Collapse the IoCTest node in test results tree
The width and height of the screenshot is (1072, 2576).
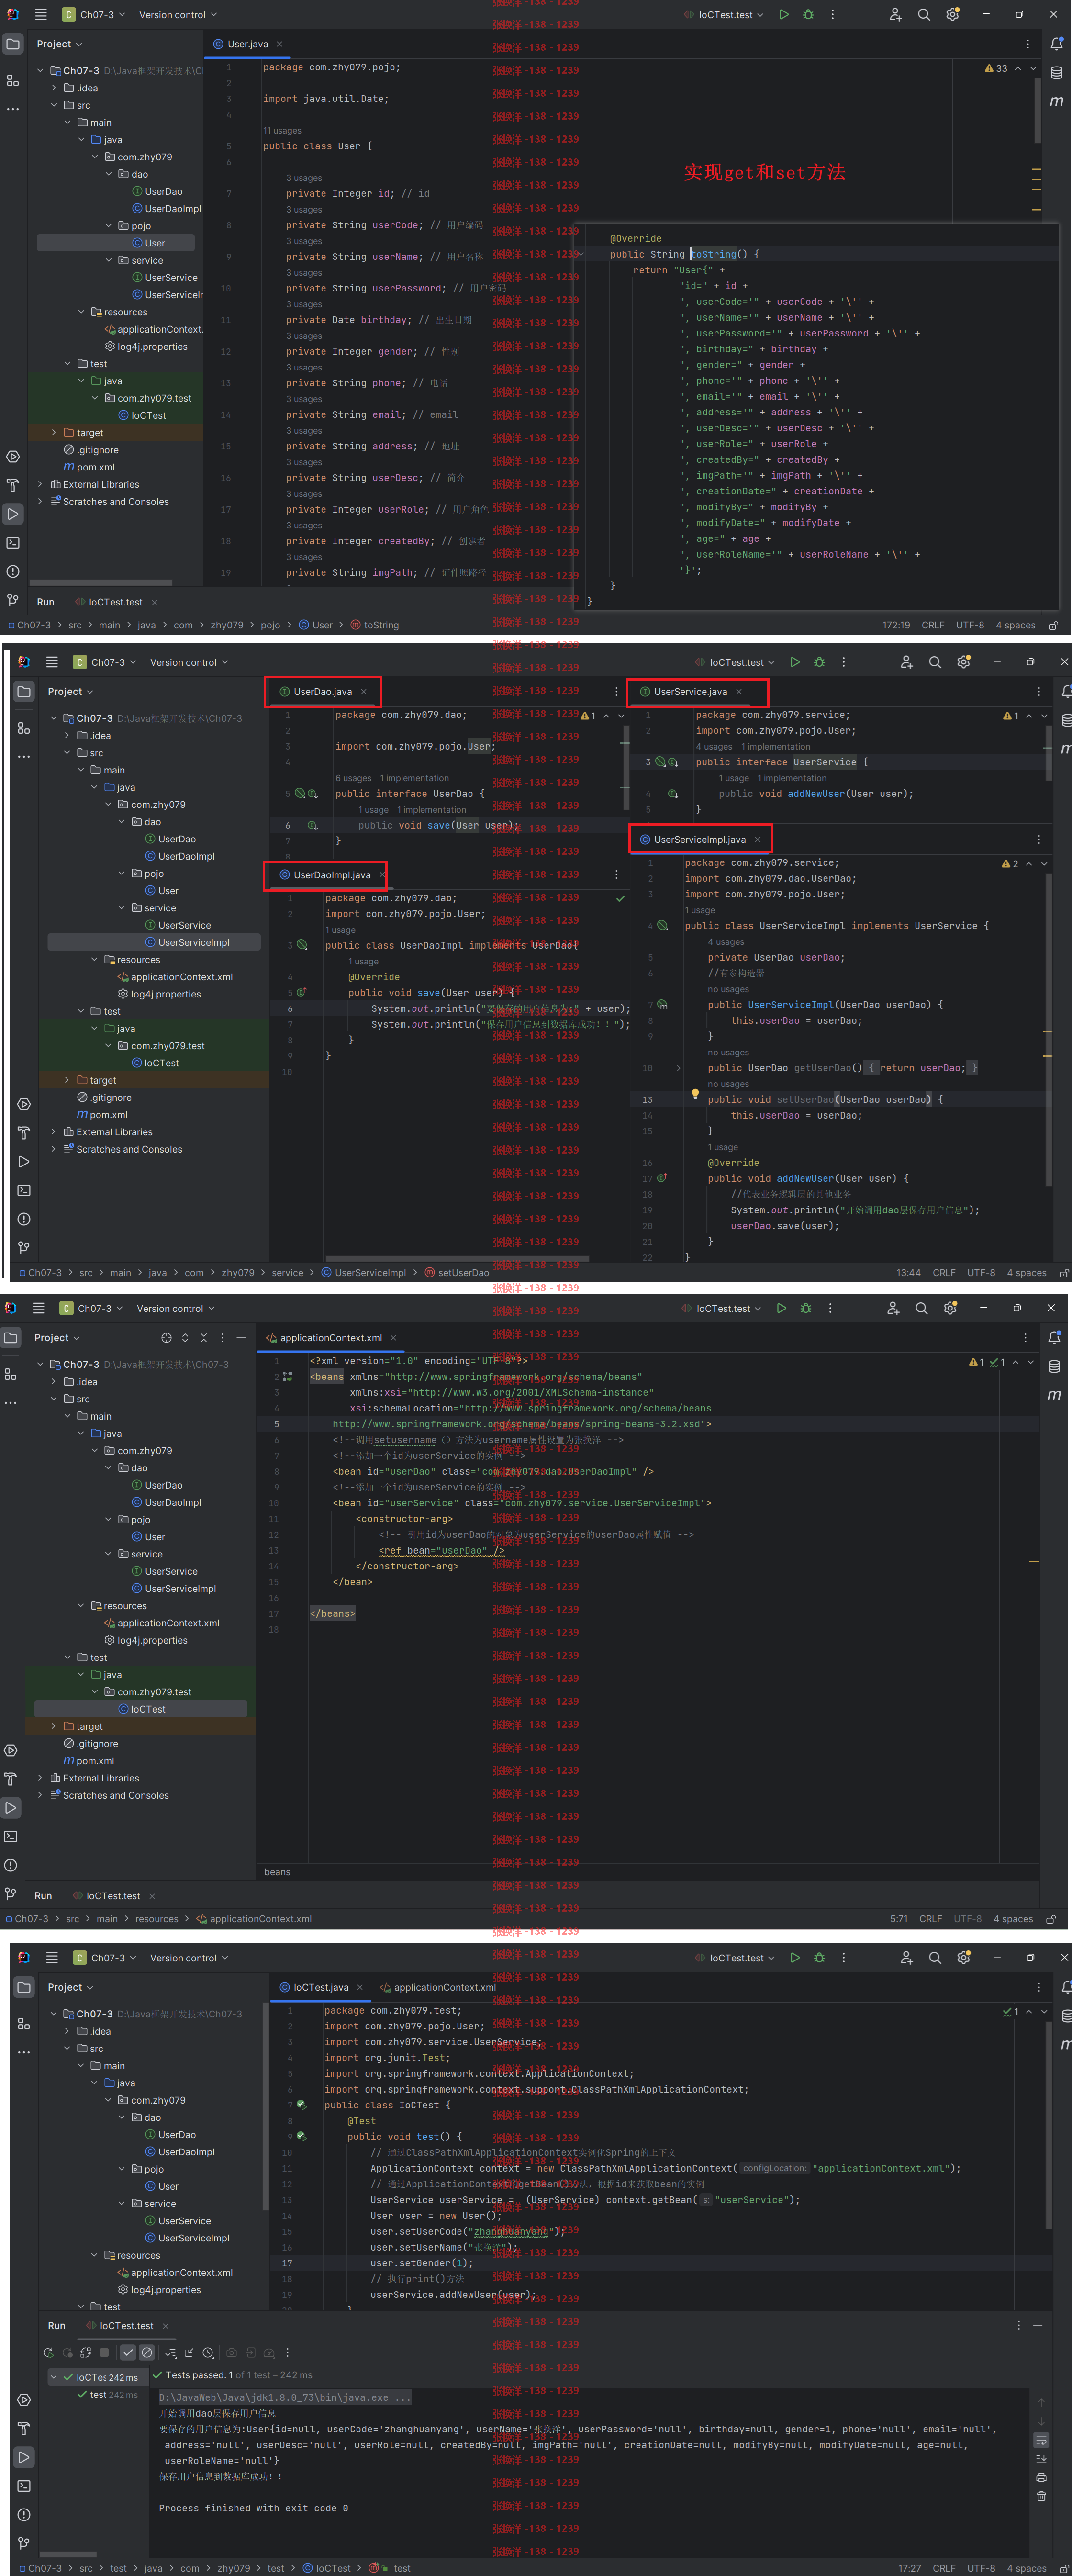(x=54, y=2377)
